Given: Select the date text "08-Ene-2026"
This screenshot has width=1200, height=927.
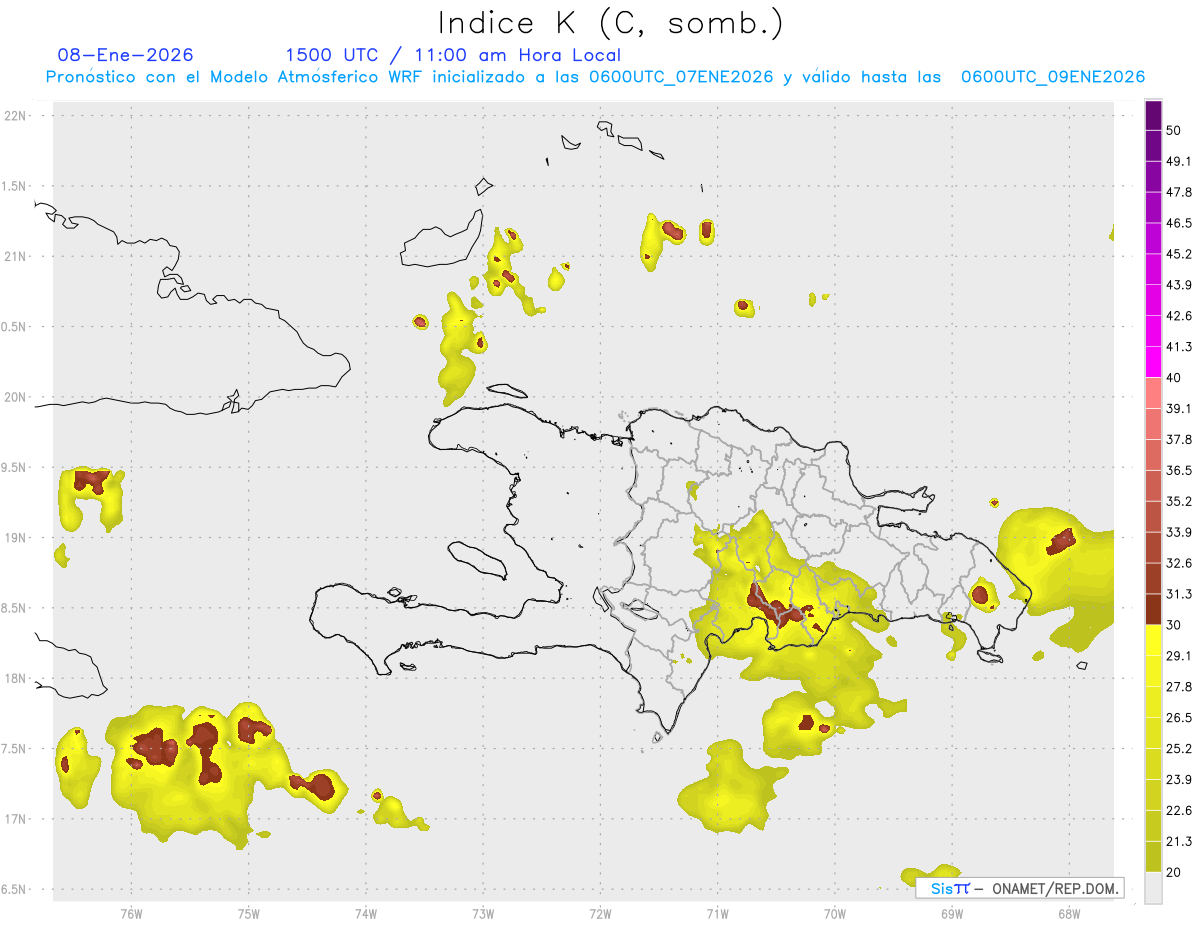Looking at the screenshot, I should tap(126, 55).
